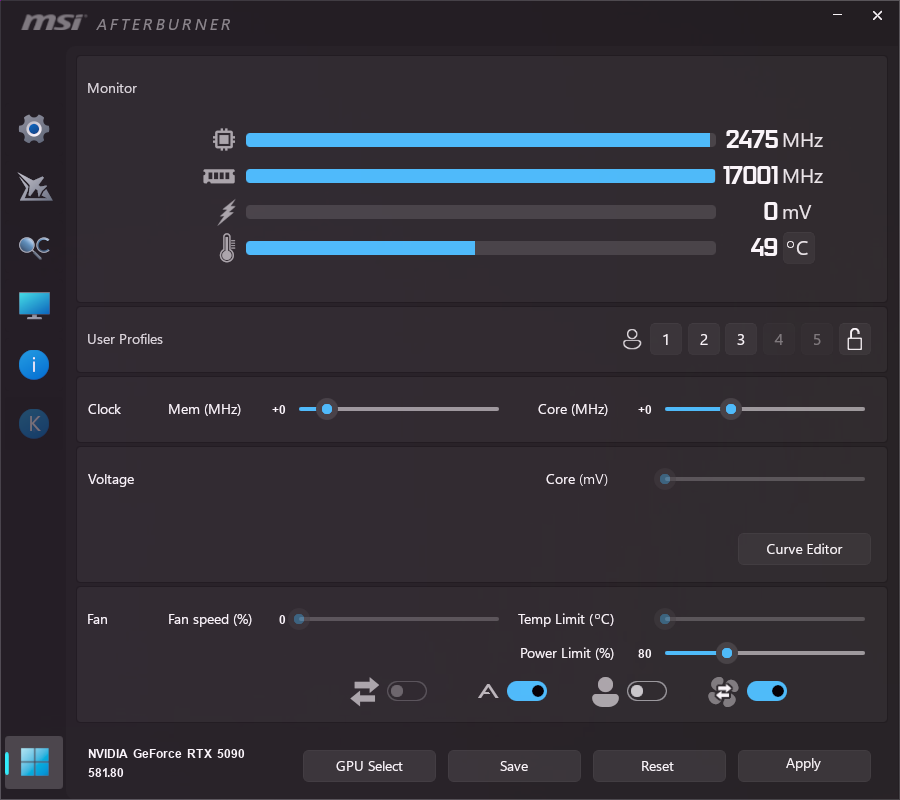Open the GPU Select chooser
The height and width of the screenshot is (800, 900).
(x=369, y=766)
